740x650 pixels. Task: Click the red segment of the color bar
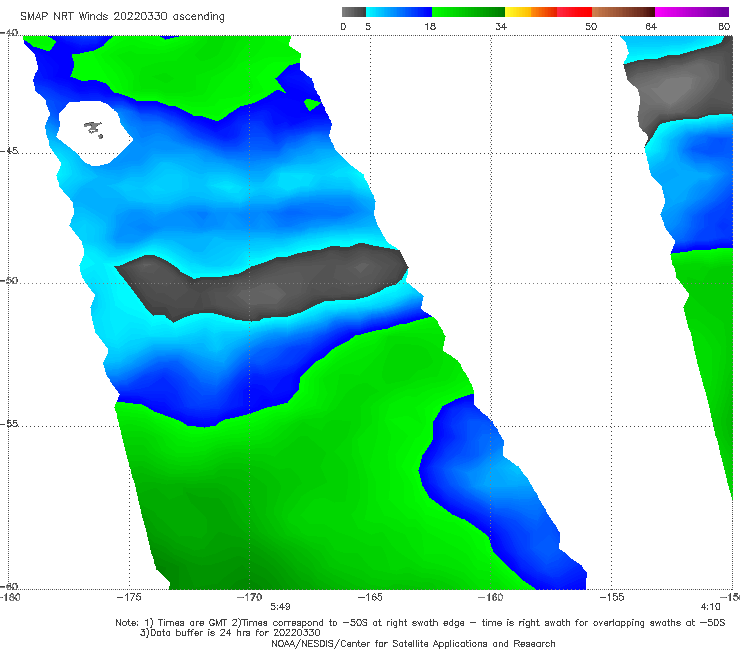pos(574,12)
